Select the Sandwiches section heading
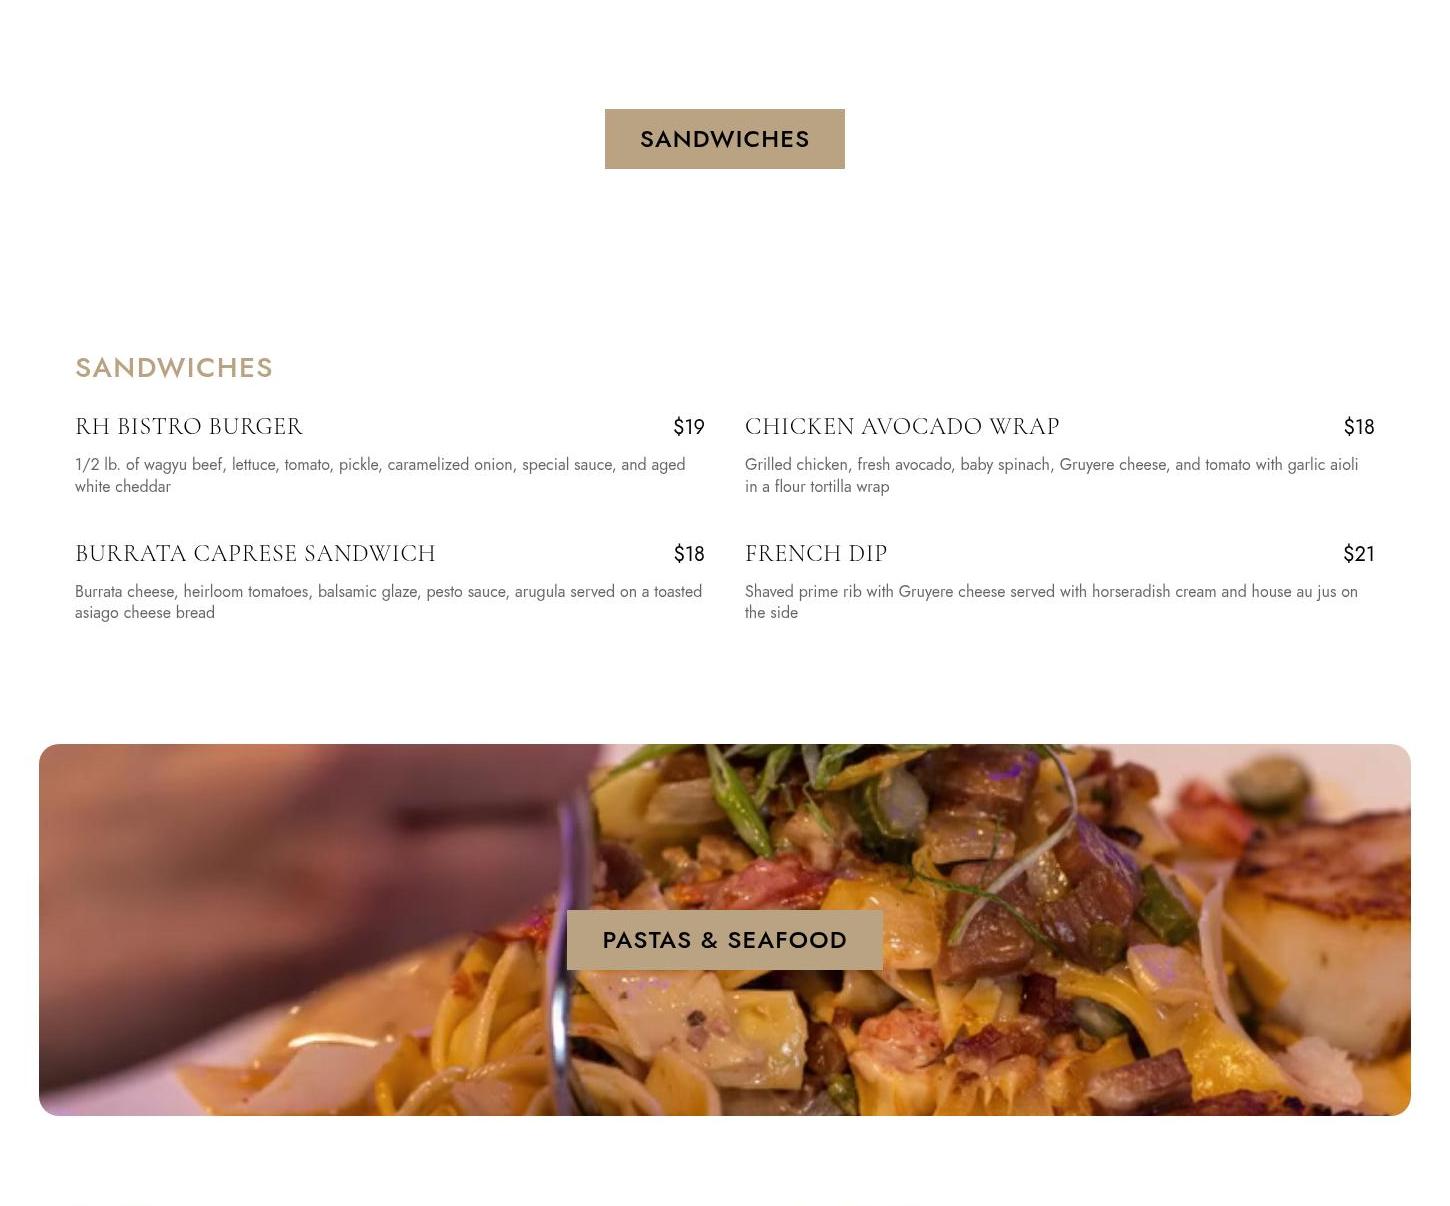The image size is (1450, 1206). [x=174, y=367]
